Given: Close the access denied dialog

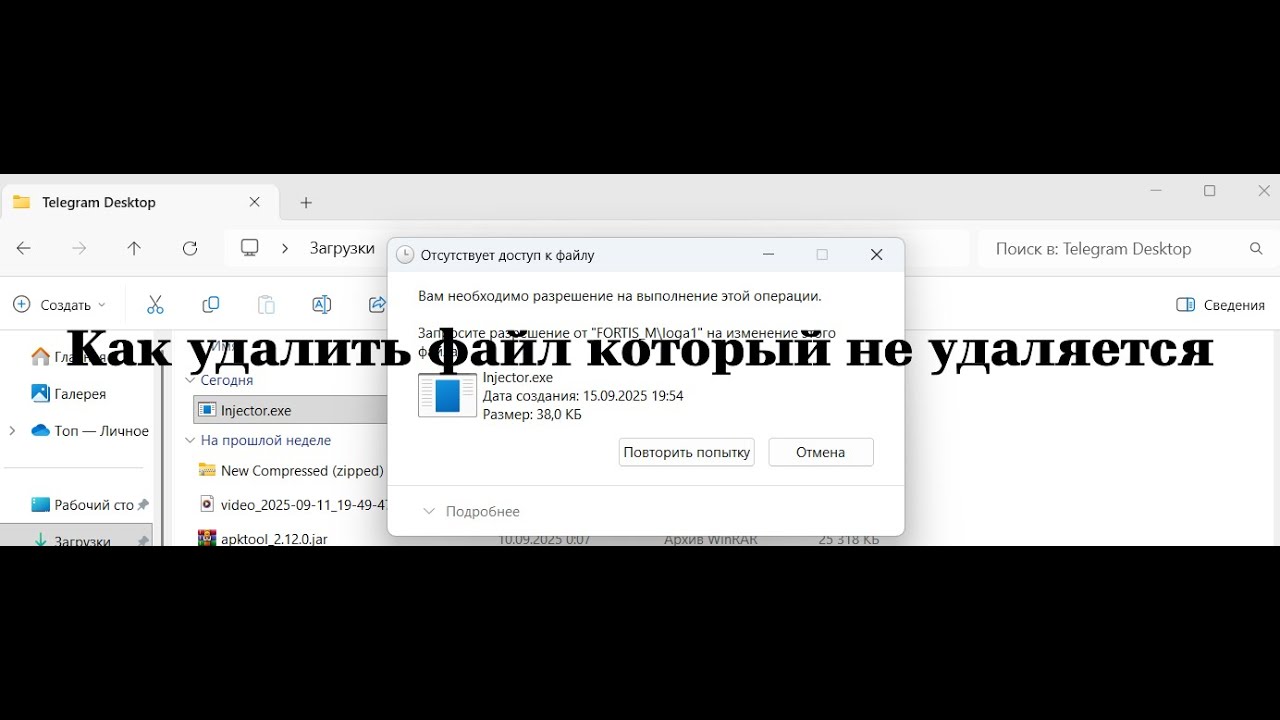Looking at the screenshot, I should (877, 255).
